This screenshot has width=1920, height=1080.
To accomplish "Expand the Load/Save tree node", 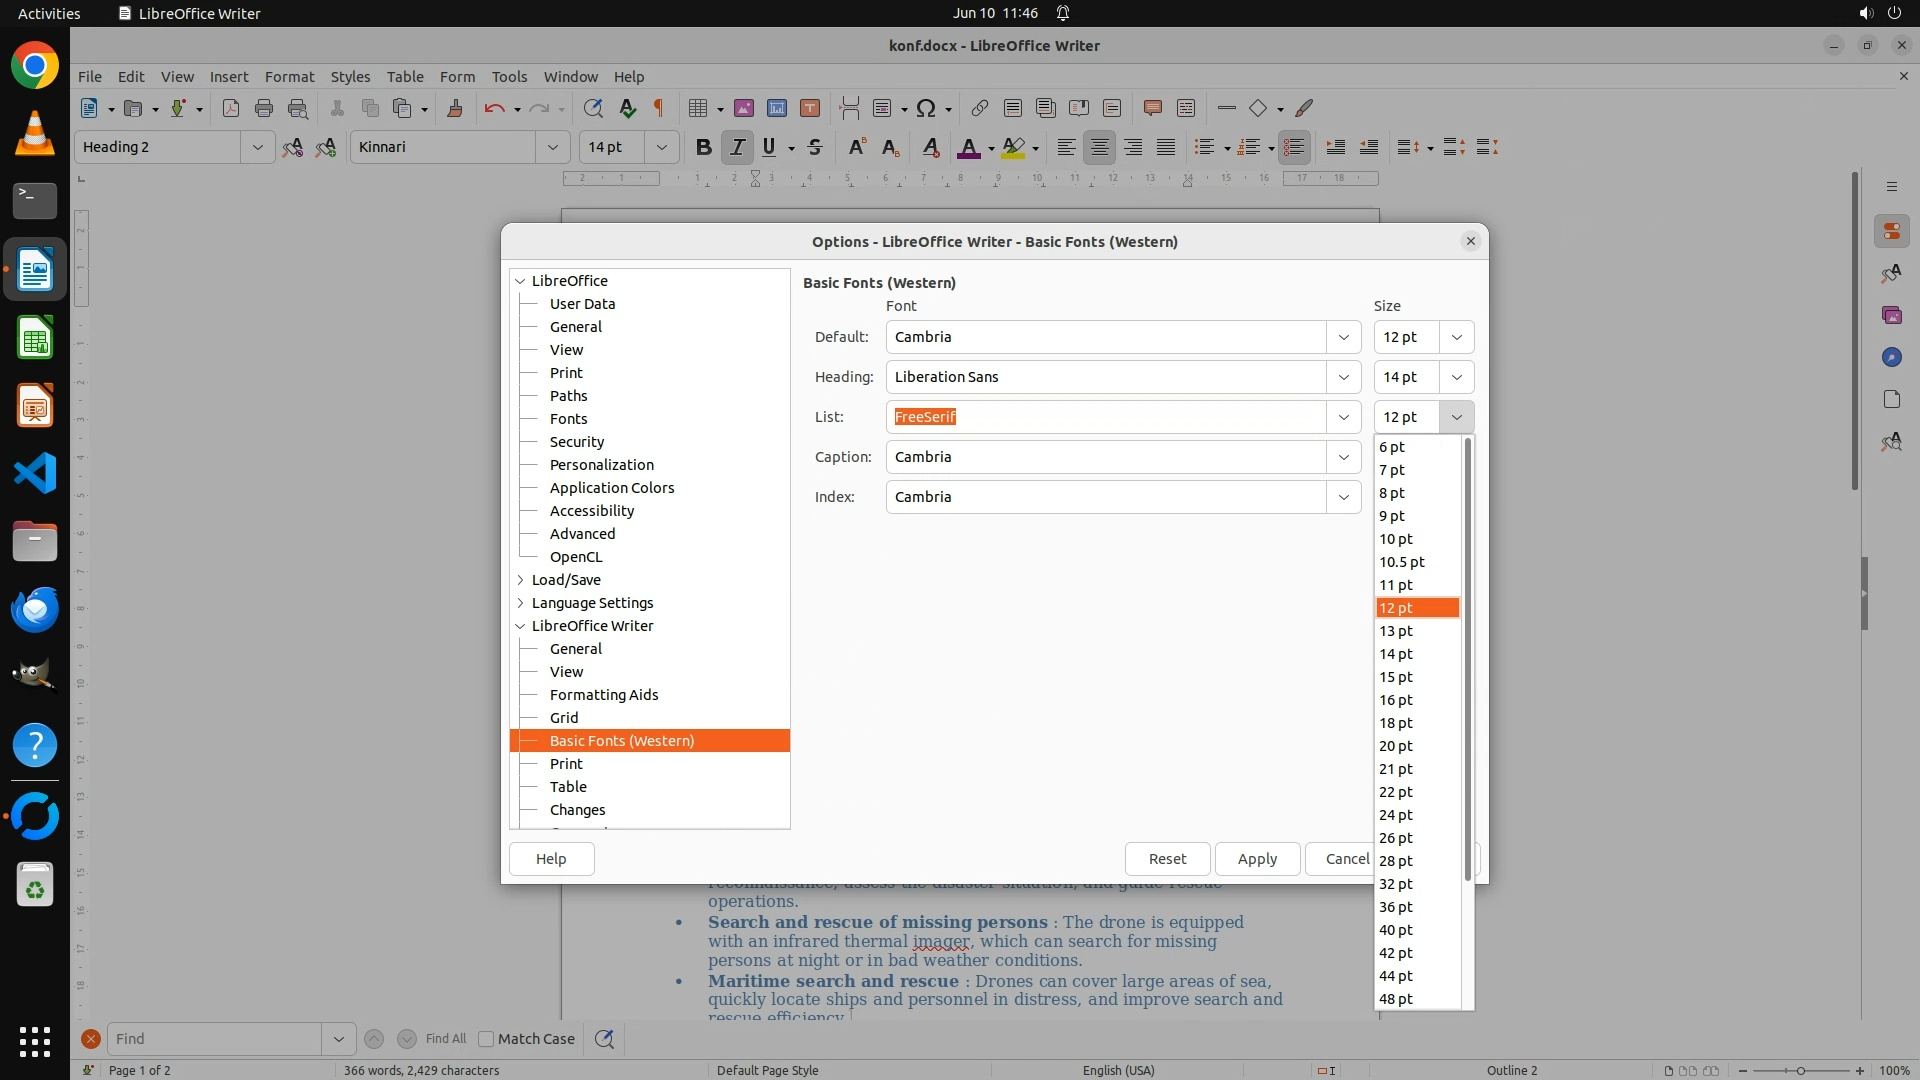I will (x=521, y=580).
